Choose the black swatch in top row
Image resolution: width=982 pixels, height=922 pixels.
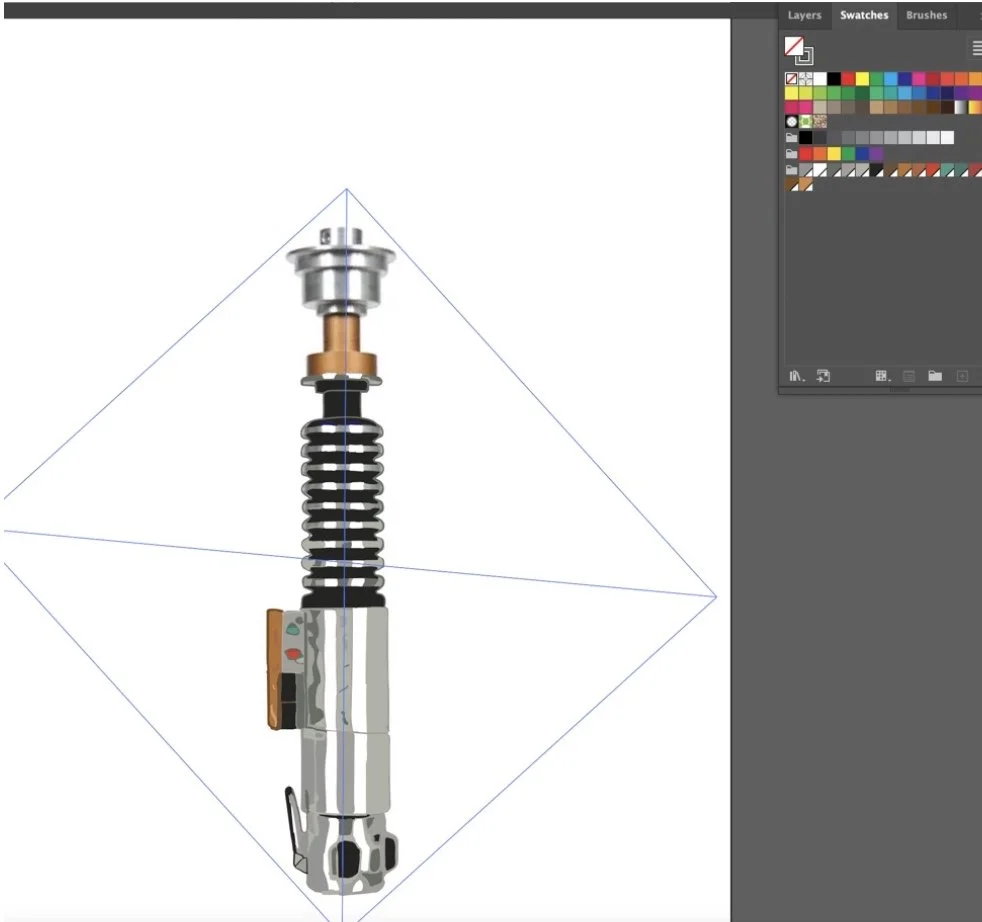(834, 78)
